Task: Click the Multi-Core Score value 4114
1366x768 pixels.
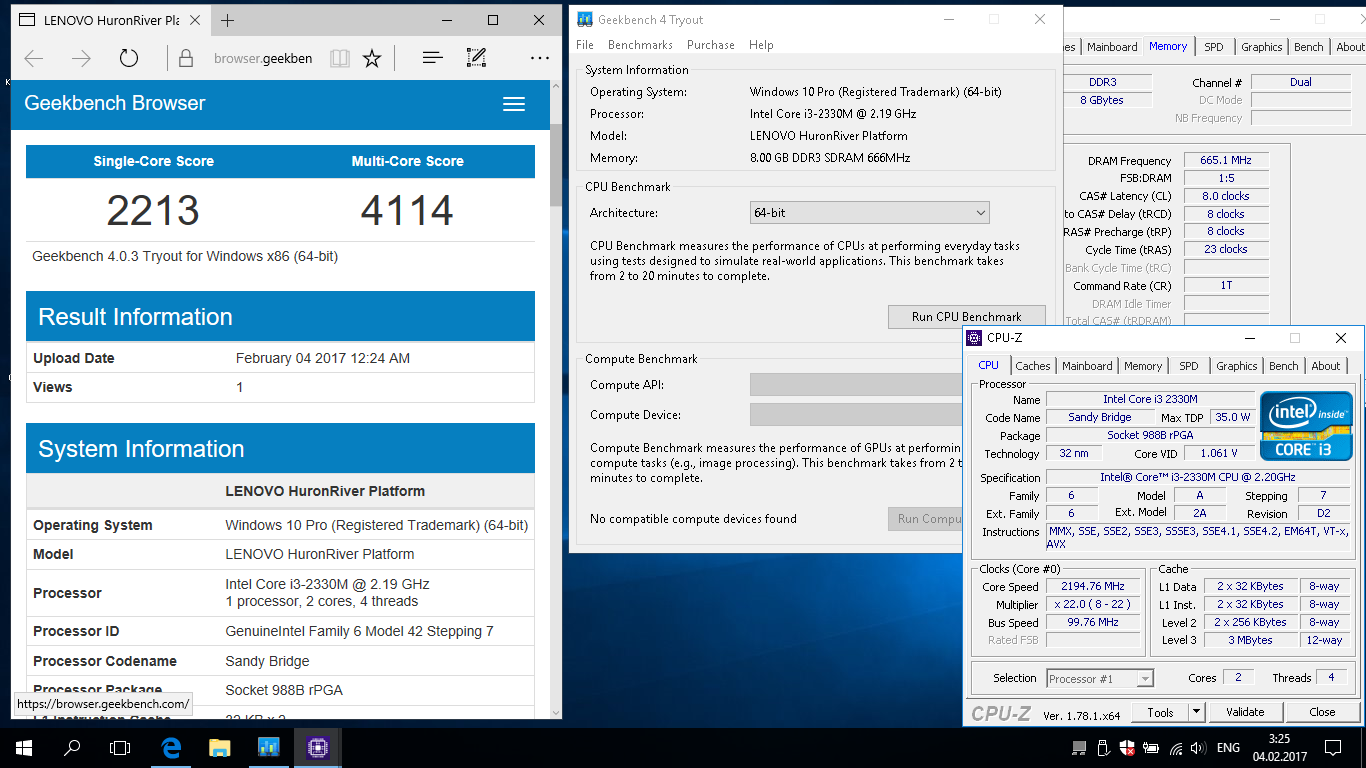Action: pos(407,210)
